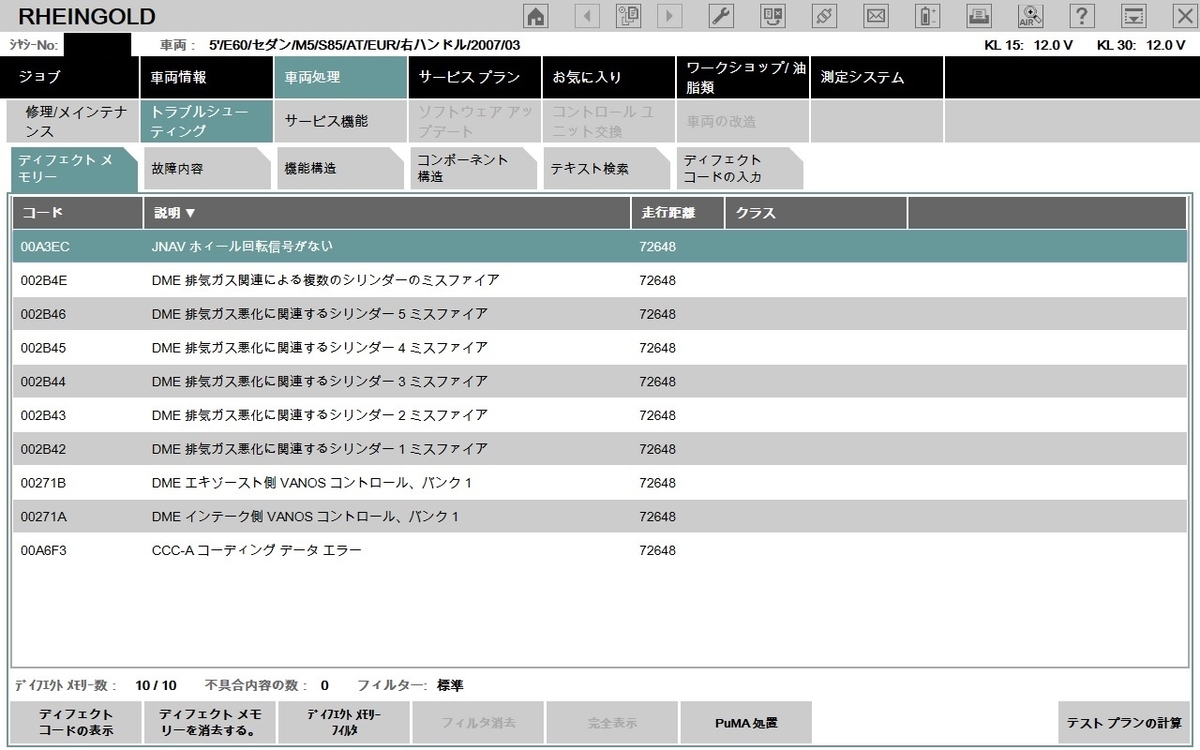1200x750 pixels.
Task: Click ディフェクト メモリー フィルタ button
Action: coord(343,723)
